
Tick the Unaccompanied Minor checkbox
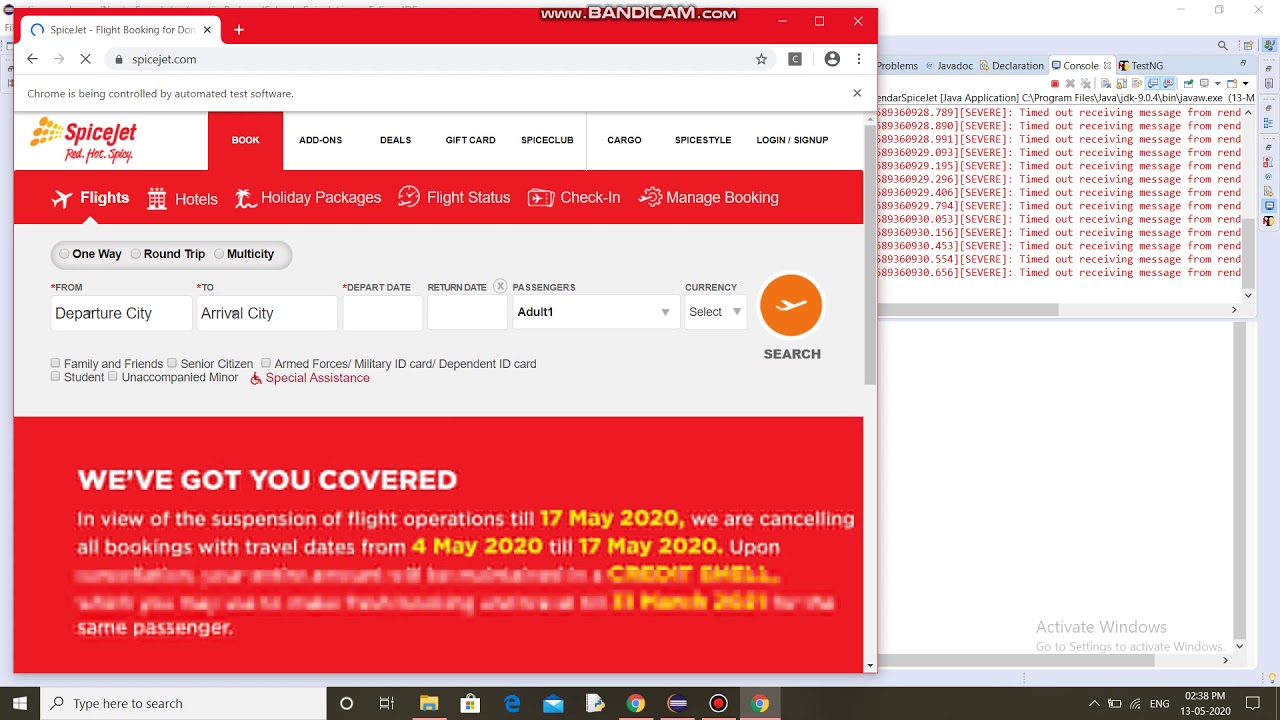coord(113,377)
